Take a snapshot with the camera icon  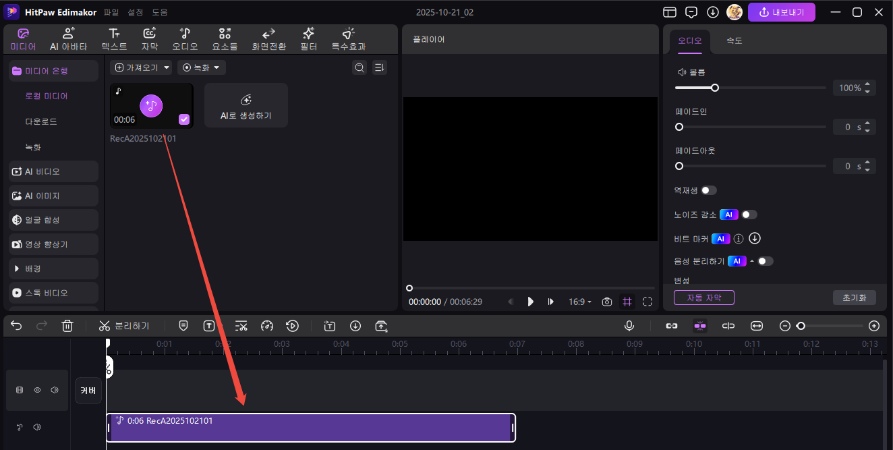(x=605, y=301)
